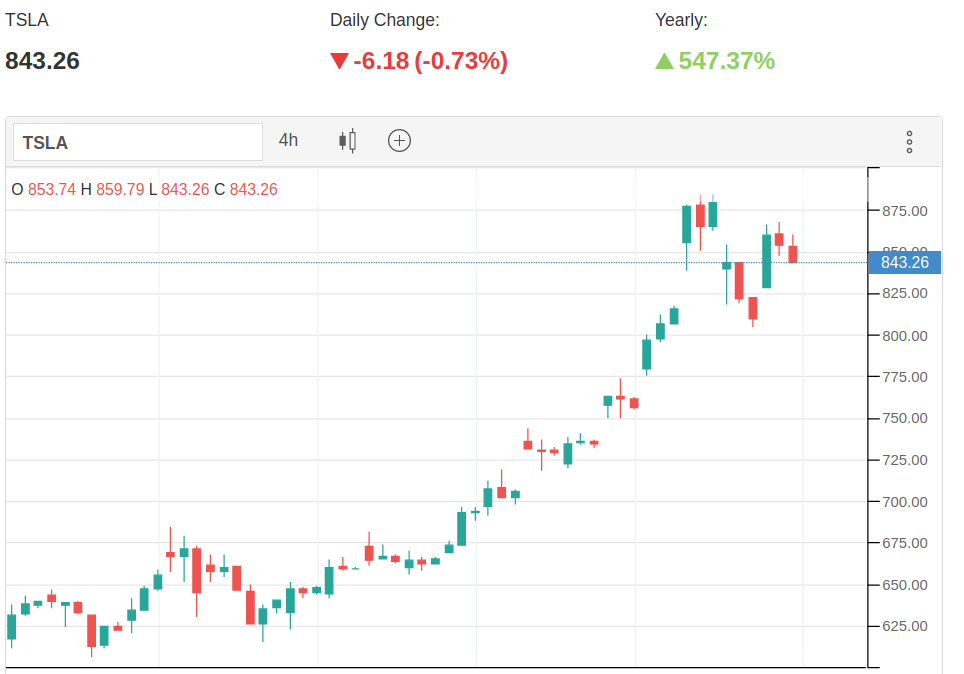964x674 pixels.
Task: Click the green up arrow by Yearly
Action: tap(664, 61)
